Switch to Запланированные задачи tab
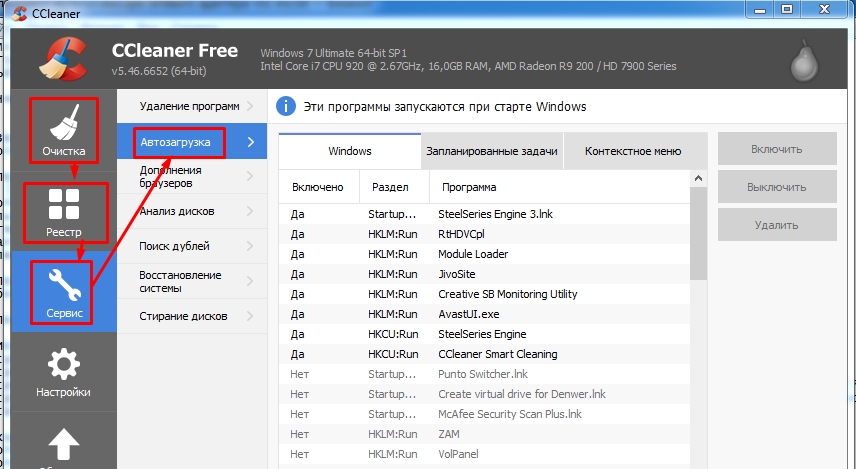The width and height of the screenshot is (856, 469). point(492,151)
